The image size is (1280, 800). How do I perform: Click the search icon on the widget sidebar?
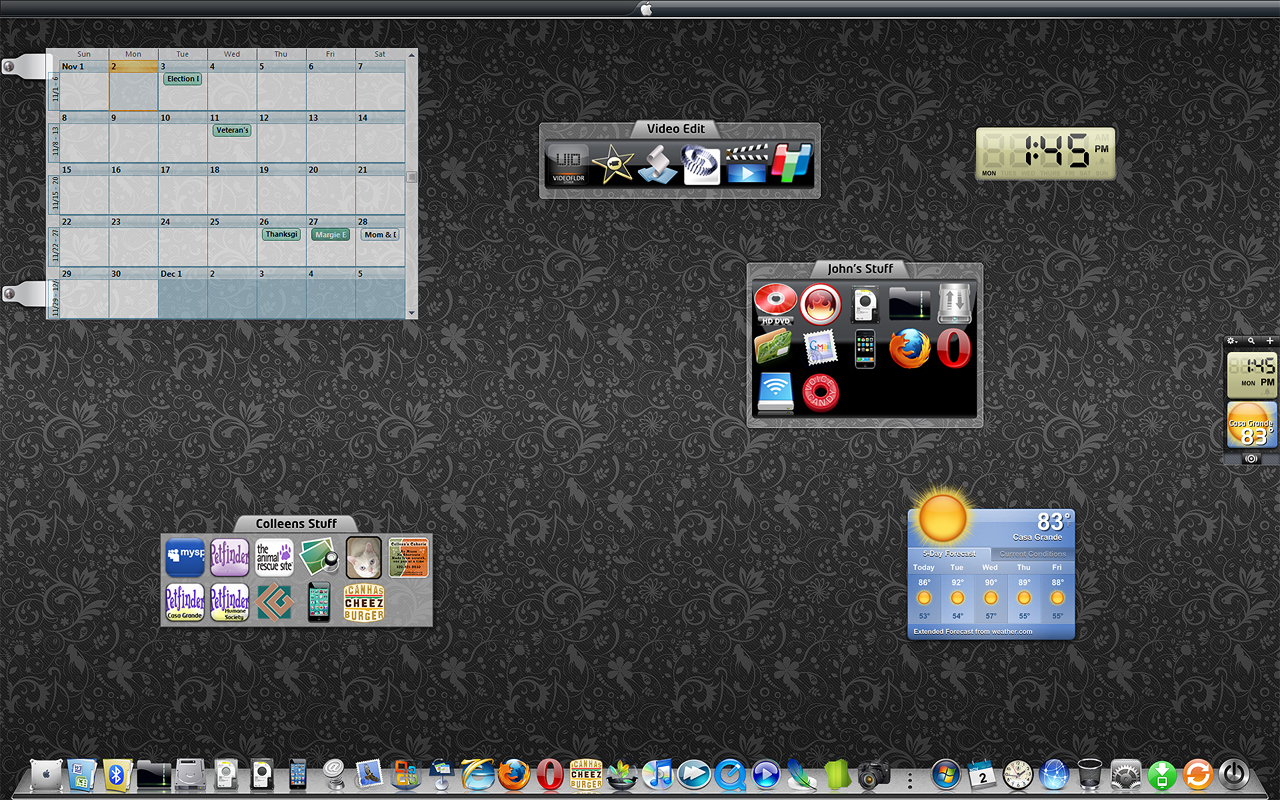click(x=1252, y=341)
